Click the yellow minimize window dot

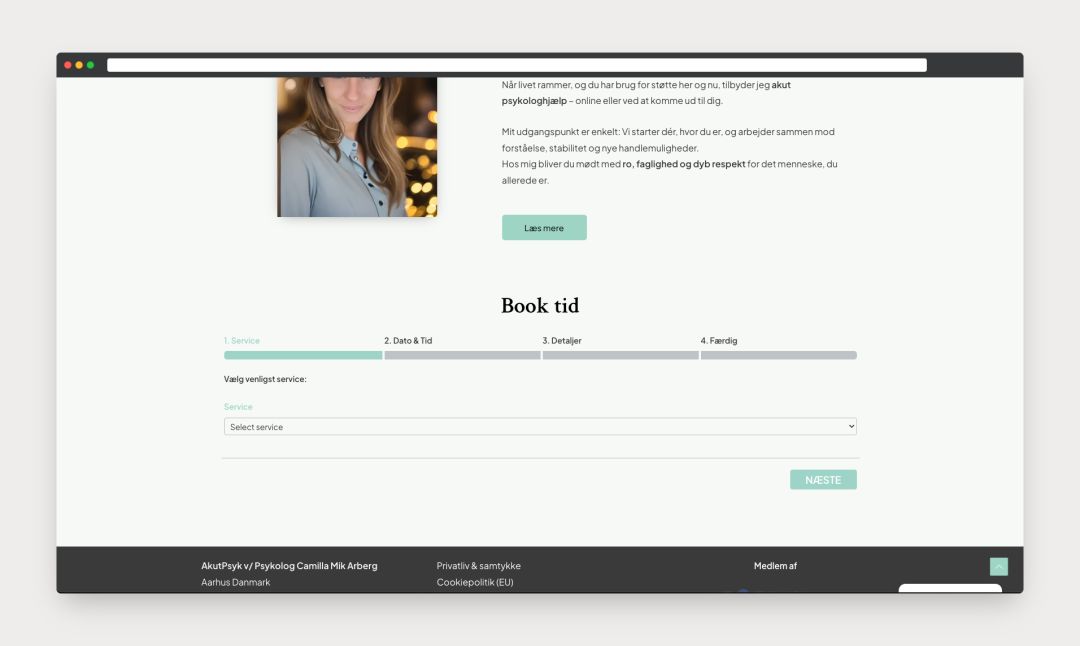(x=79, y=65)
